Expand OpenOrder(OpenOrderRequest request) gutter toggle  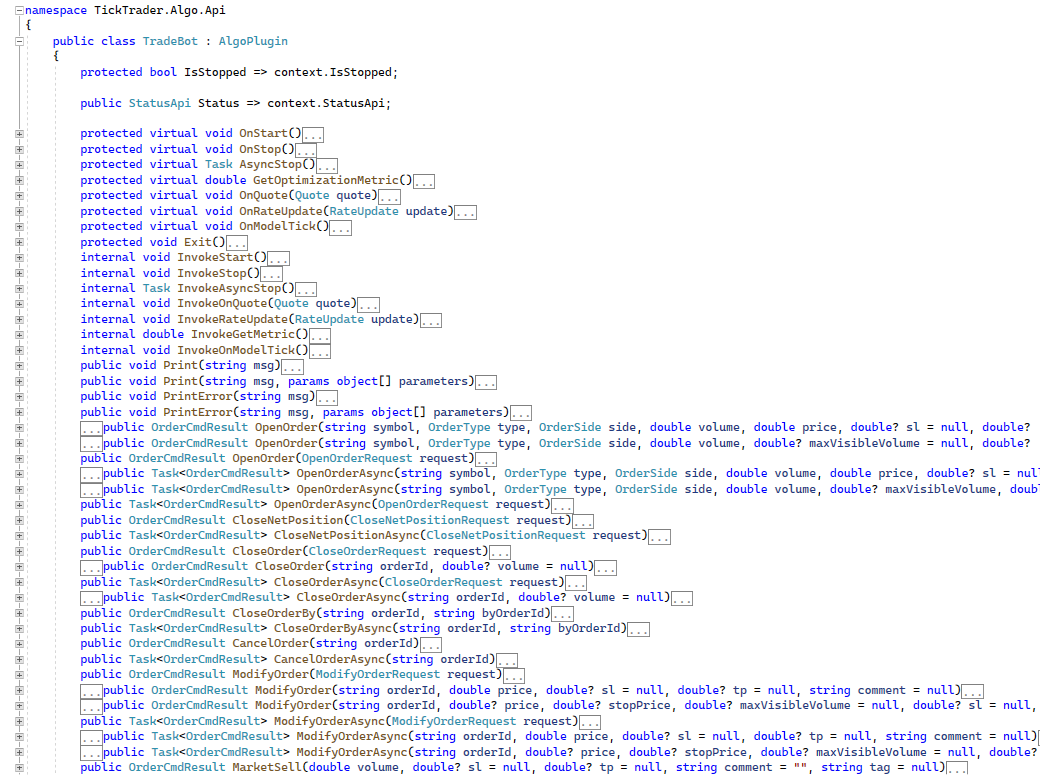[x=19, y=459]
